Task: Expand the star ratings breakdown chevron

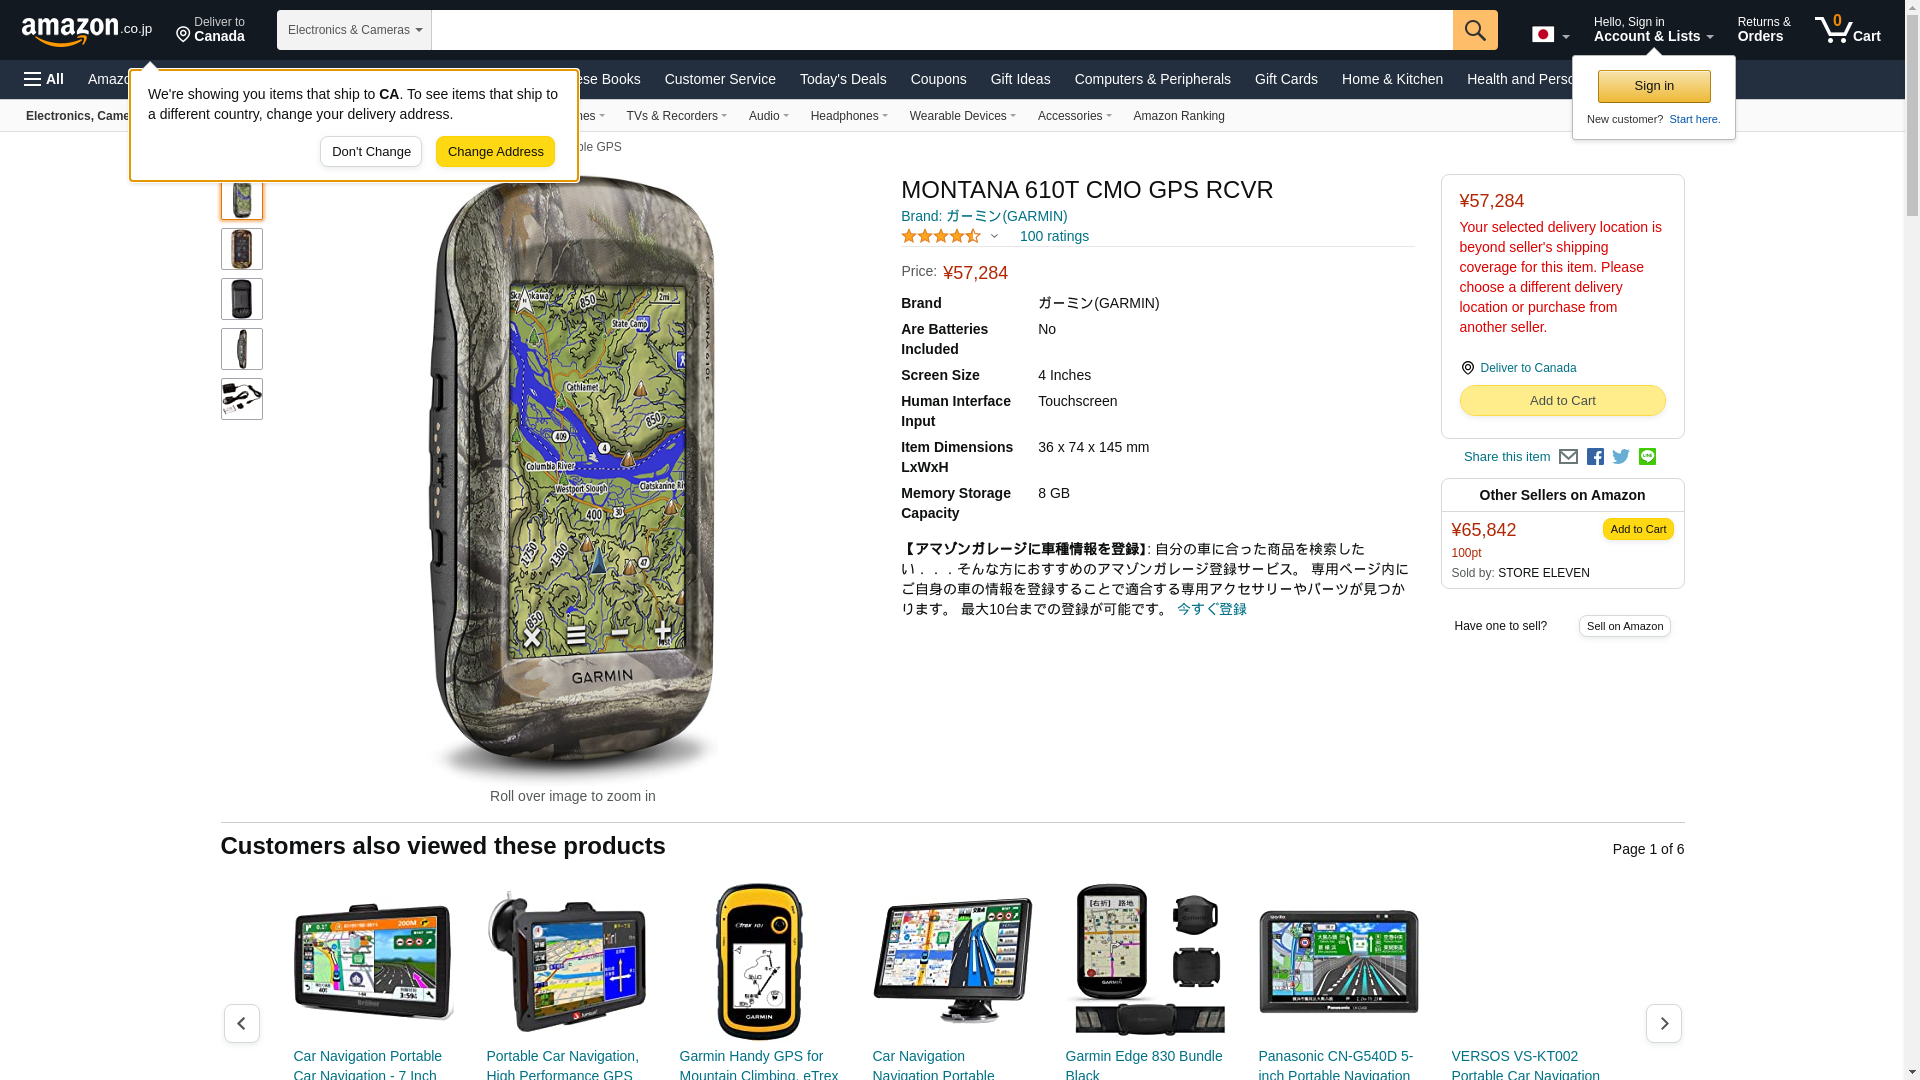Action: 994,237
